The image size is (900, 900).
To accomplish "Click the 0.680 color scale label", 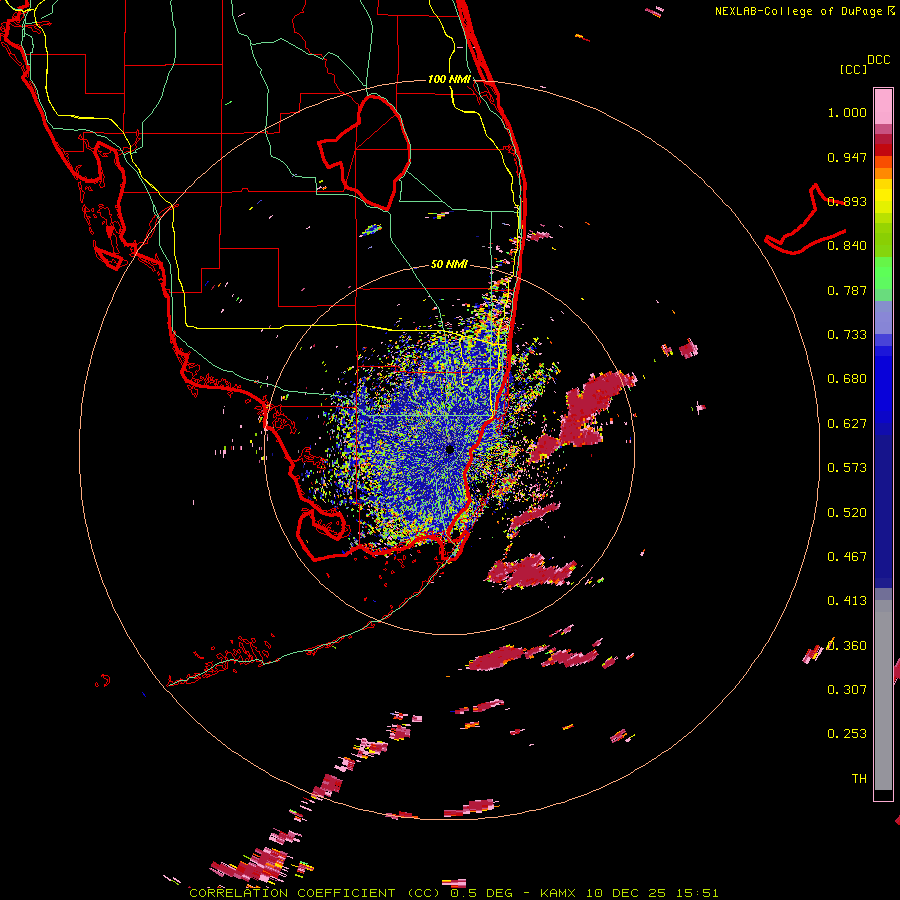I will [x=847, y=379].
